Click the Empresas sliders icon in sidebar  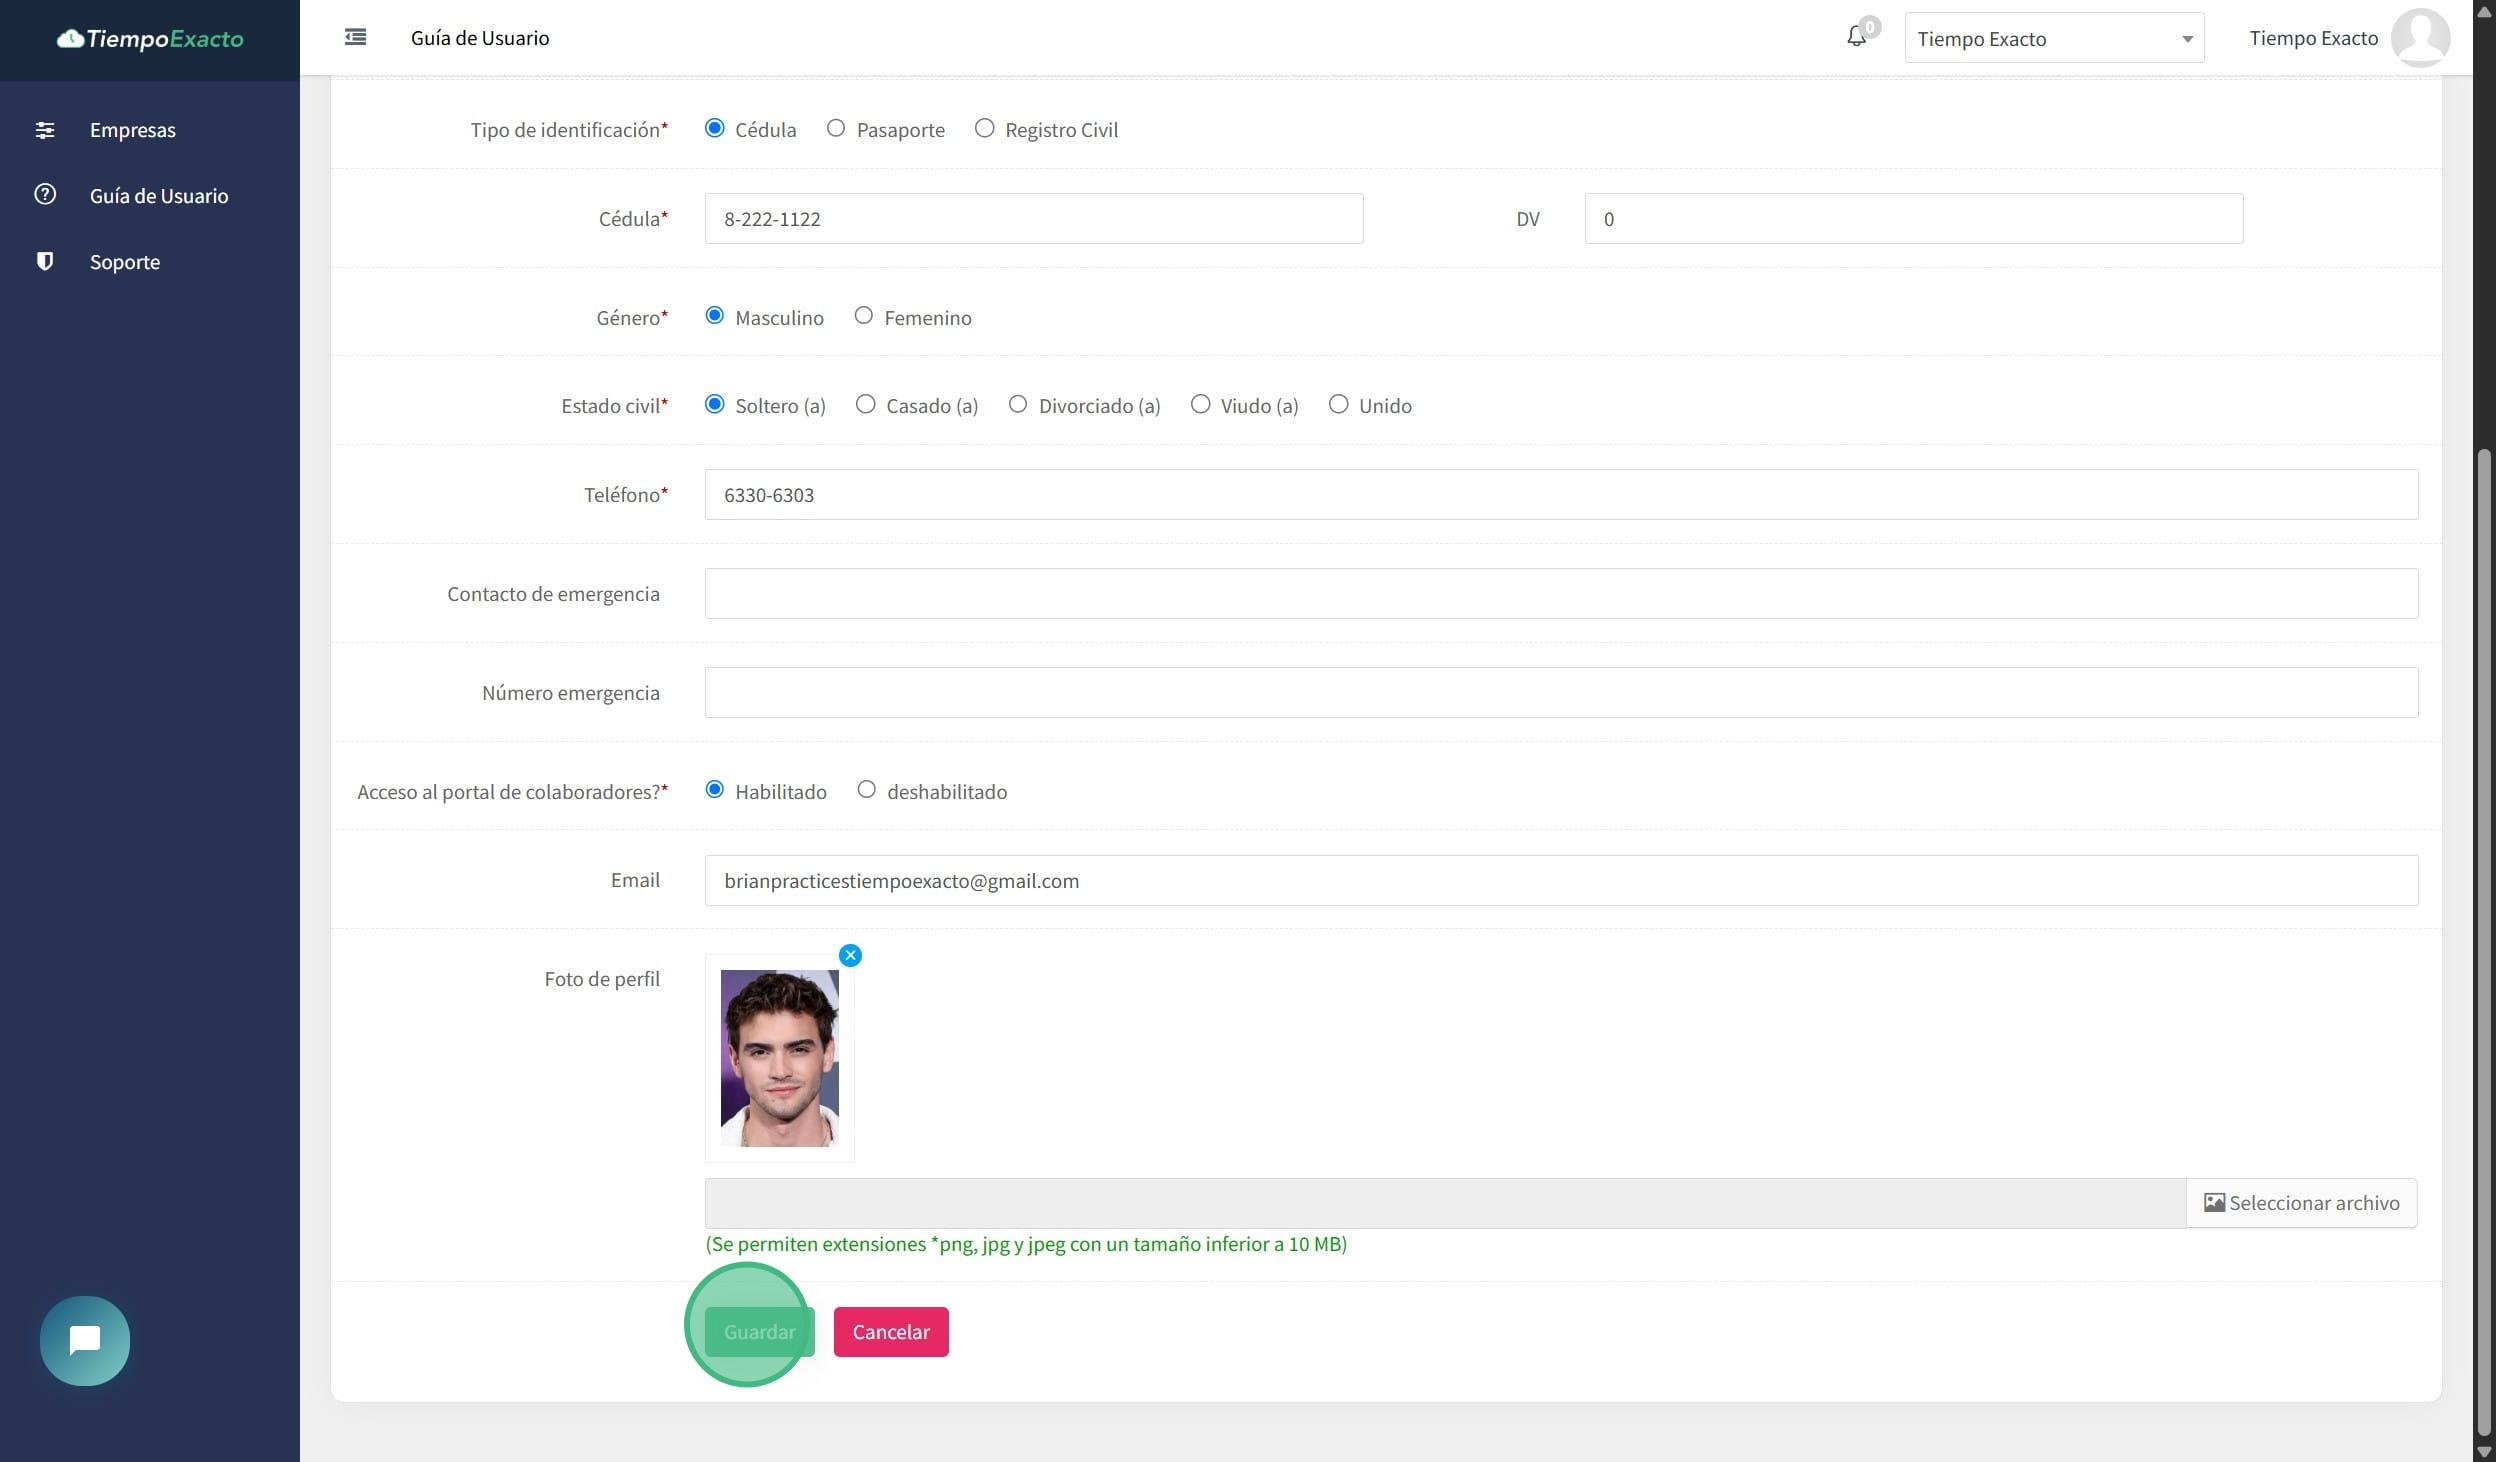45,130
